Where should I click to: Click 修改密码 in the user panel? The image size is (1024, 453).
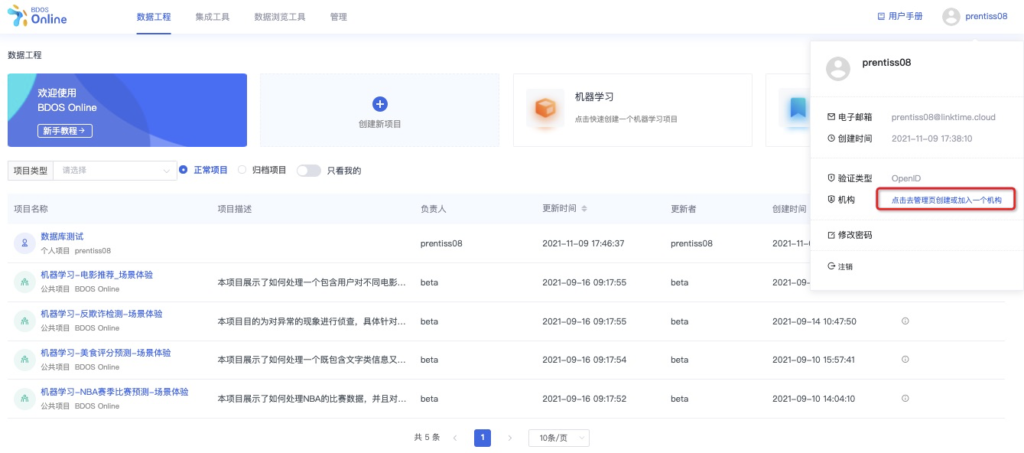click(849, 235)
